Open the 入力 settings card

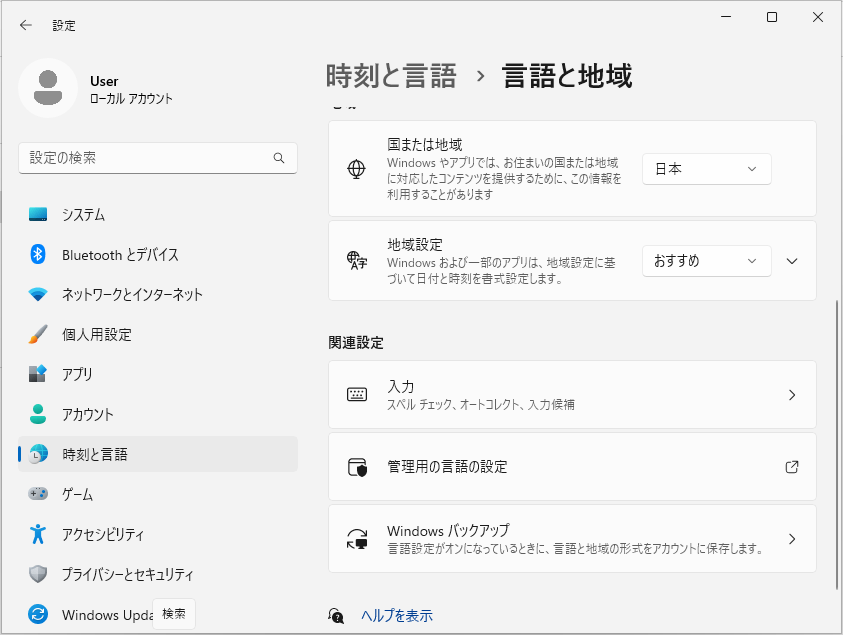[572, 395]
